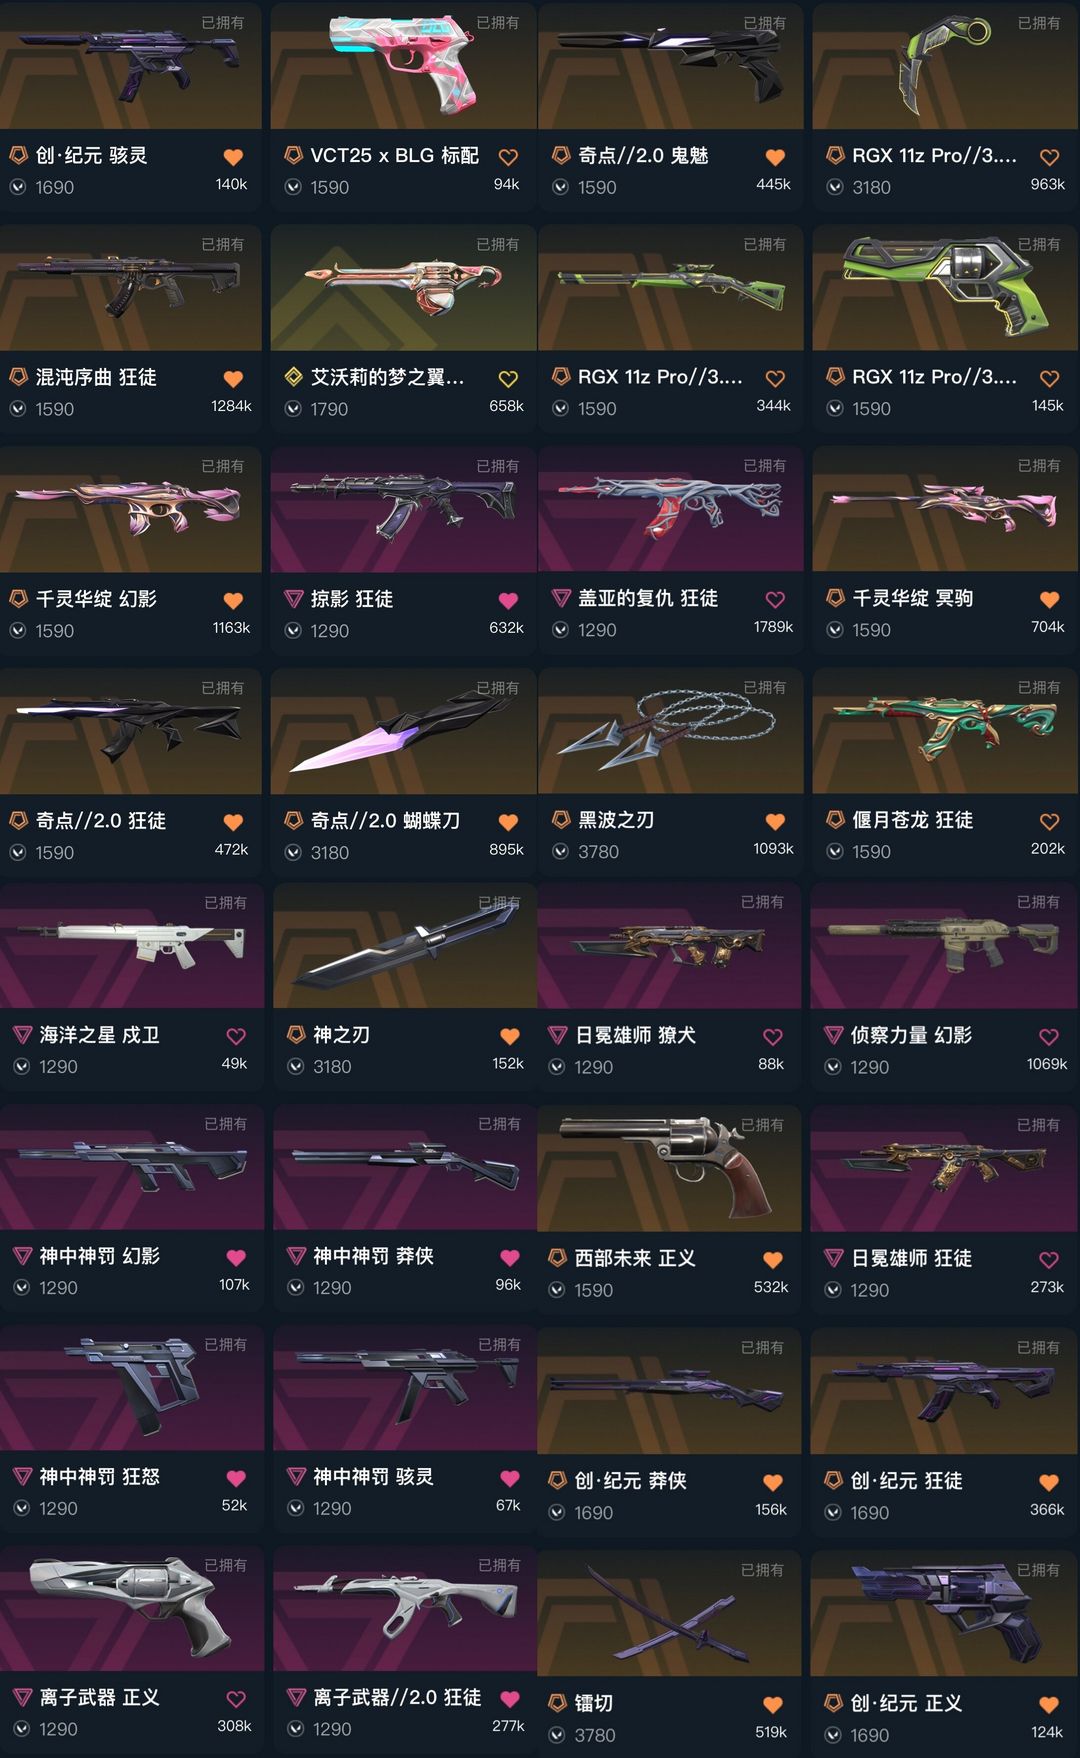
Task: Favorite the VCT25 x BLG 标配 skin
Action: (x=508, y=157)
